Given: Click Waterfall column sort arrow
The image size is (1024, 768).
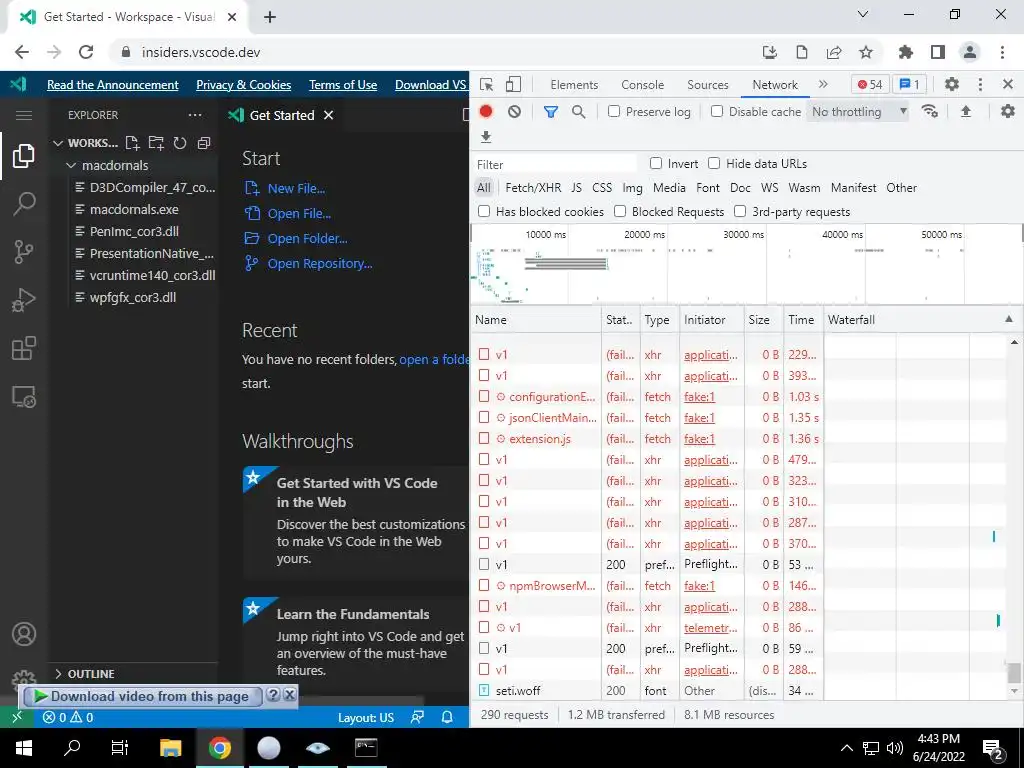Looking at the screenshot, I should pos(1008,319).
